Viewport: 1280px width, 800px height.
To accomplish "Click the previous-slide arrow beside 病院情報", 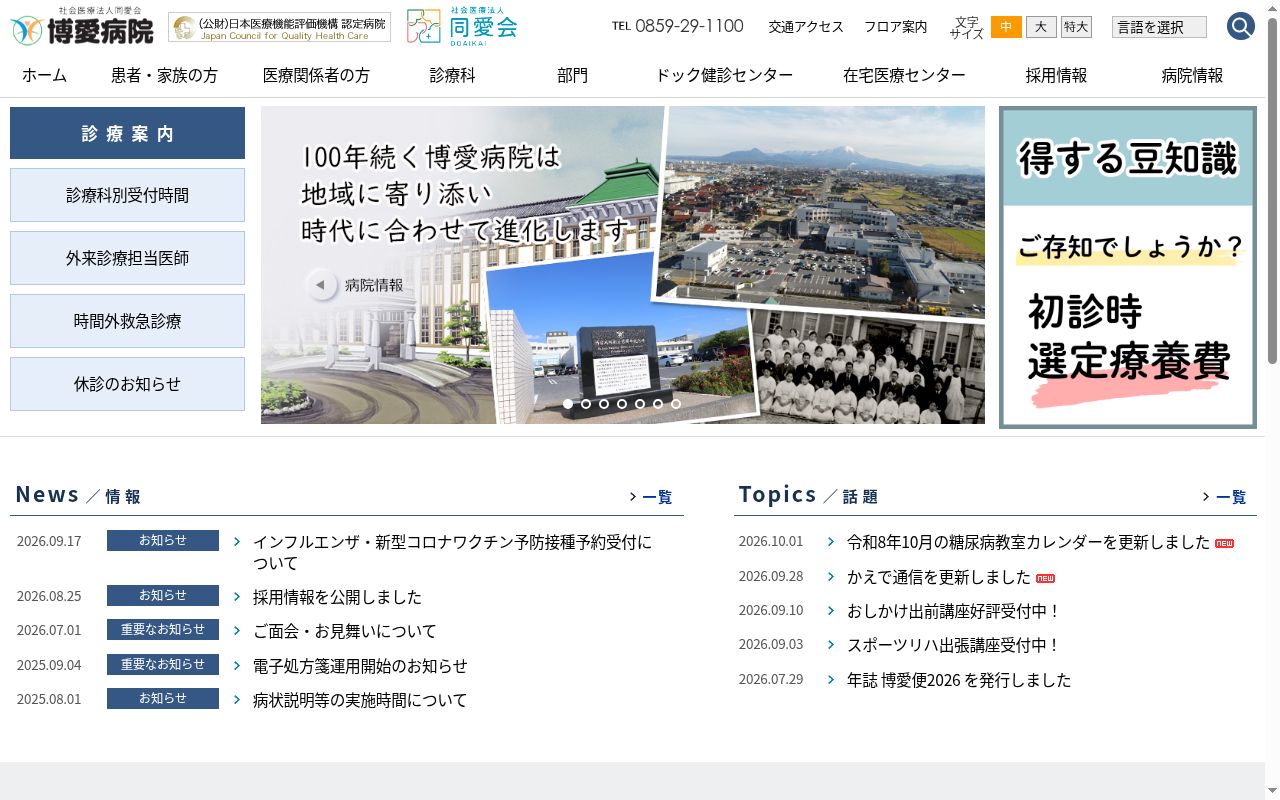I will pos(320,285).
